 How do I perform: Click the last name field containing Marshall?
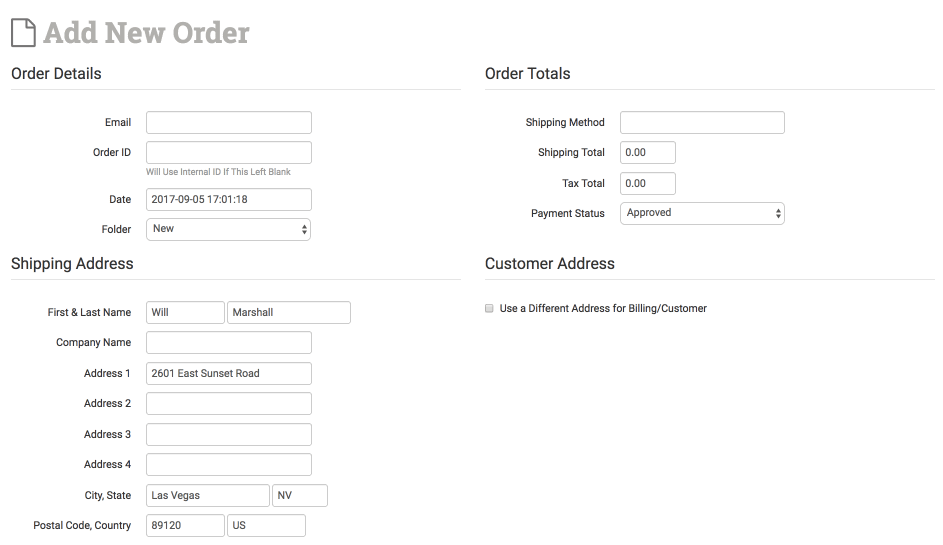(288, 312)
